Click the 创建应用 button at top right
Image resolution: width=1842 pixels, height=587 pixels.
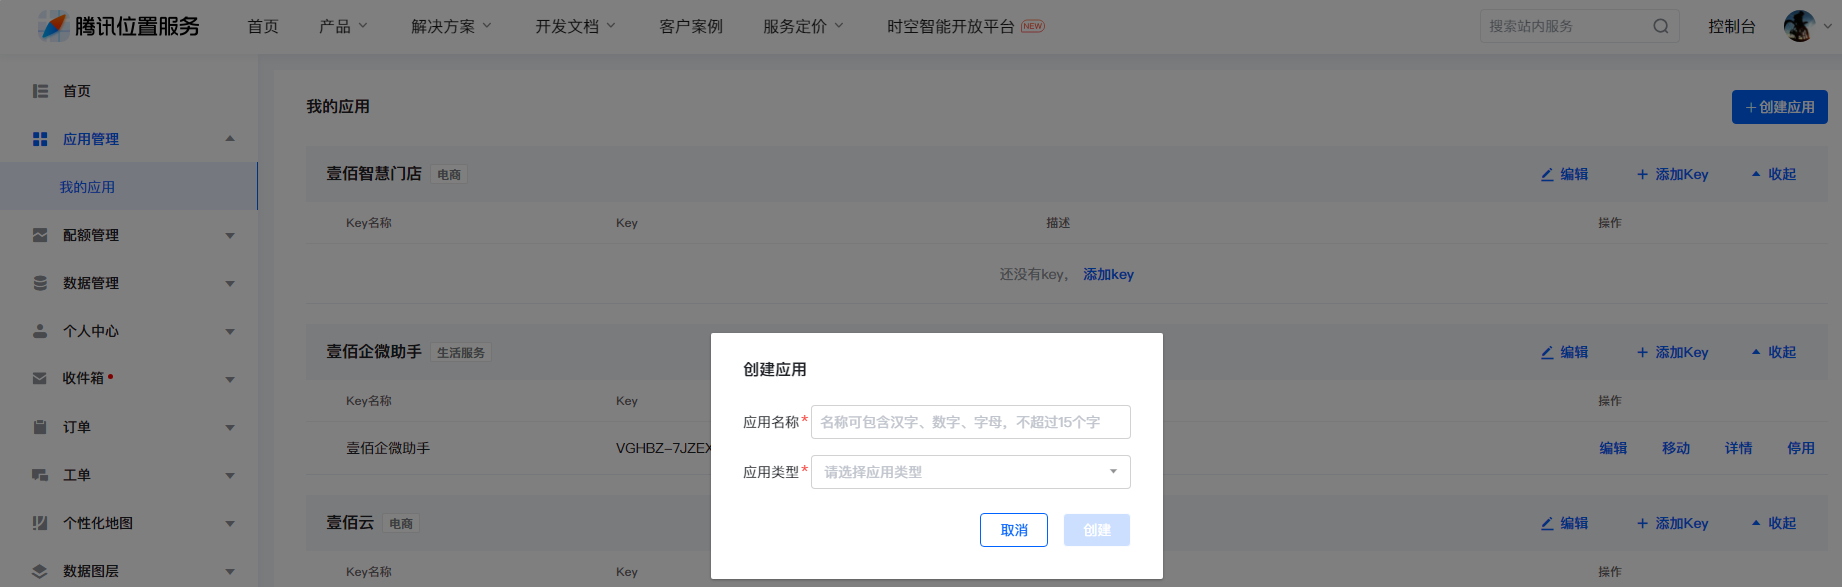(x=1780, y=107)
